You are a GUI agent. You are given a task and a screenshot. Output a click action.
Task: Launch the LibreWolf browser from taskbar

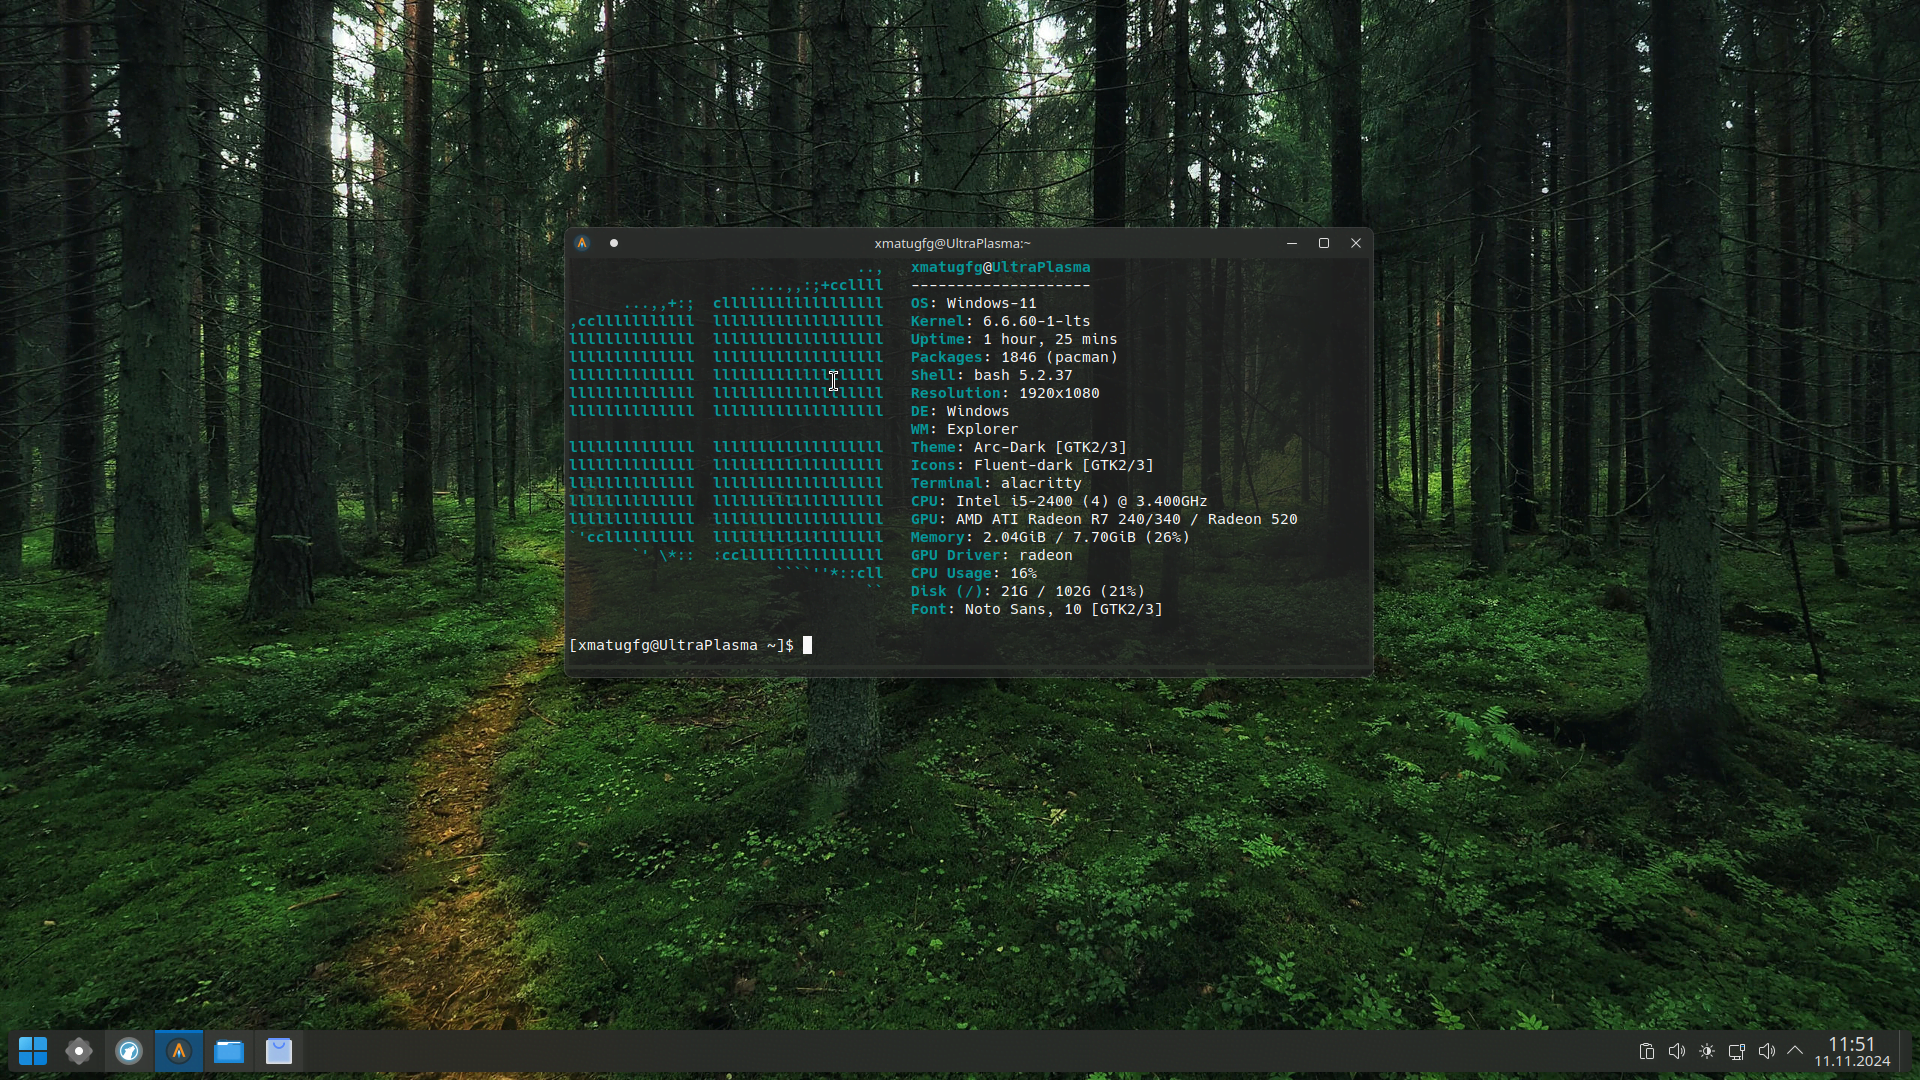[x=129, y=1051]
